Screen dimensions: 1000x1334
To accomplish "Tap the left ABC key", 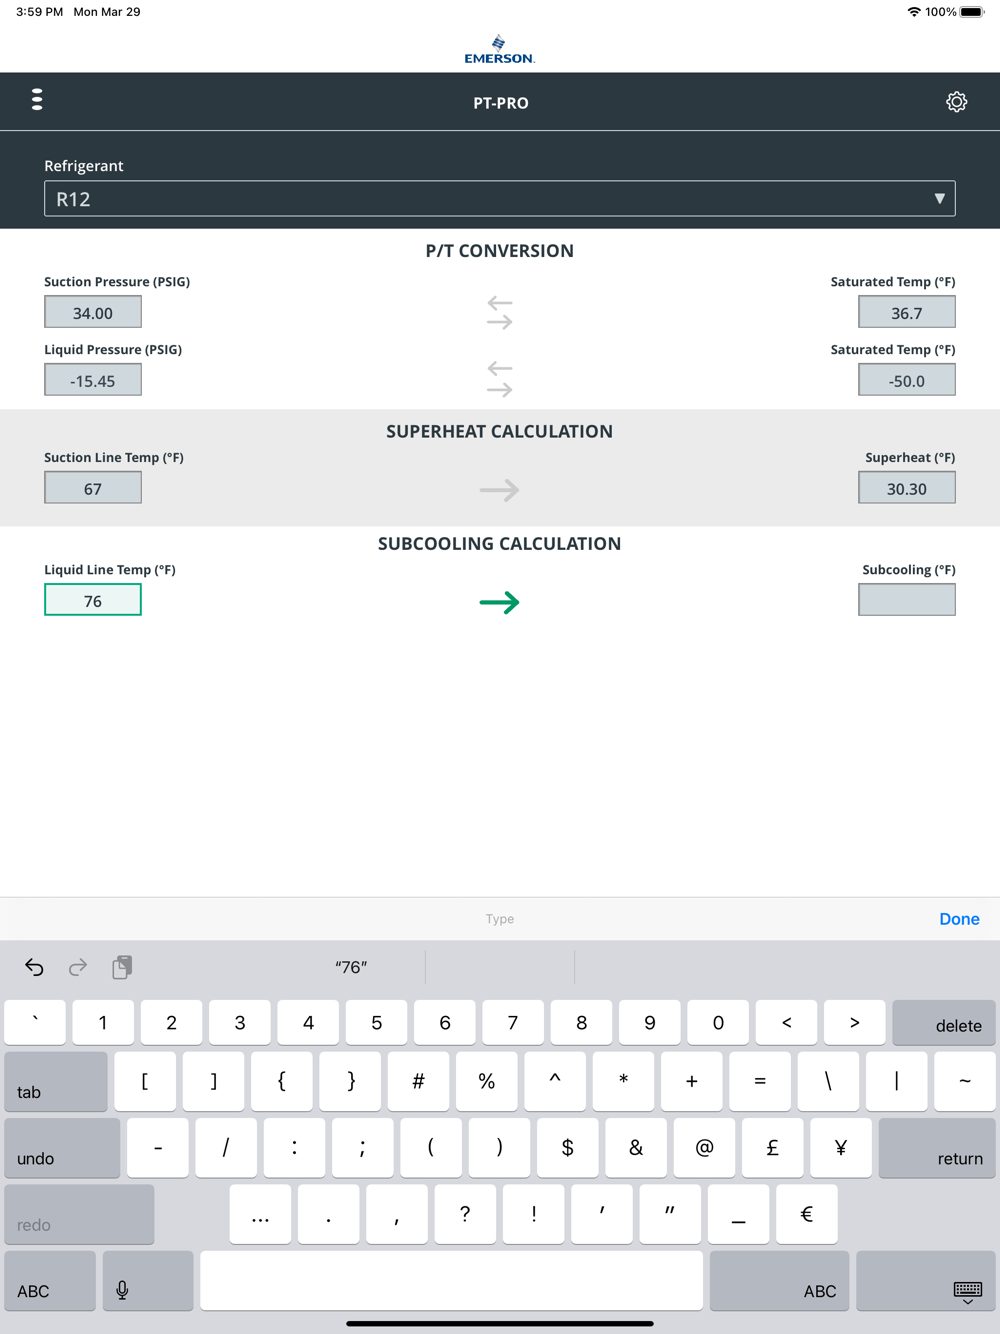I will tap(50, 1281).
